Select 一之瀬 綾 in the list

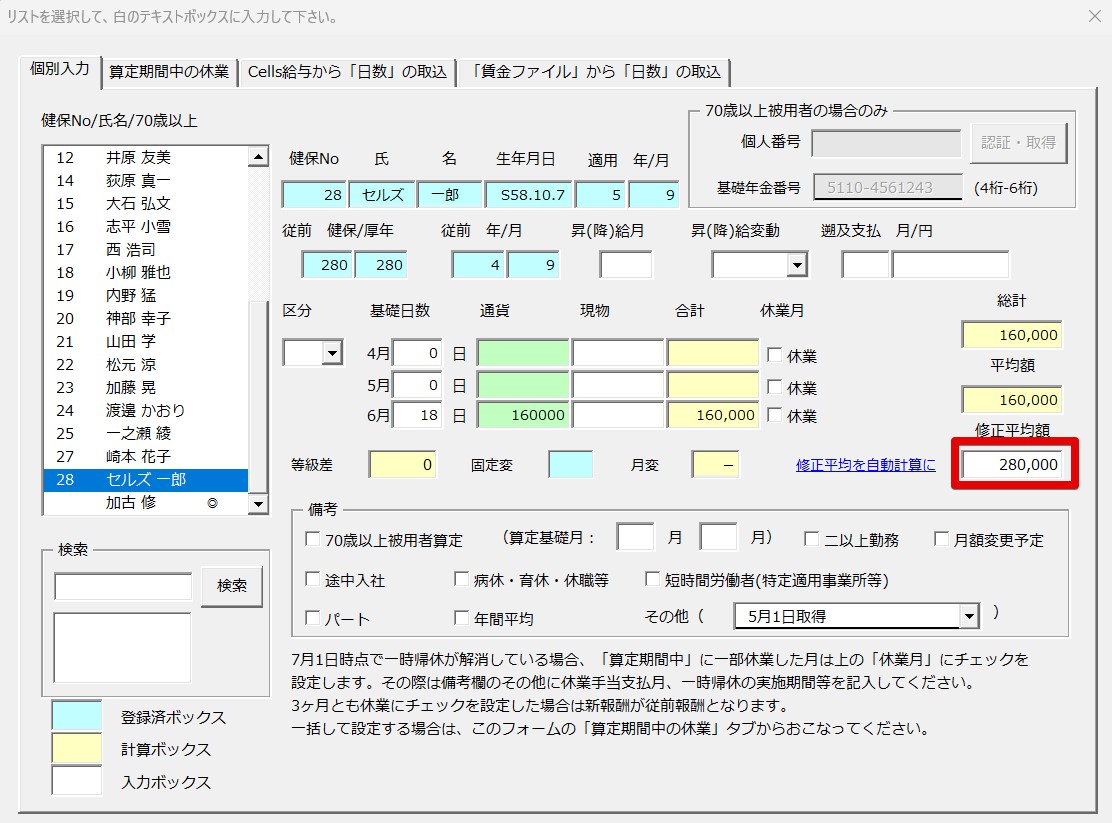pos(145,433)
